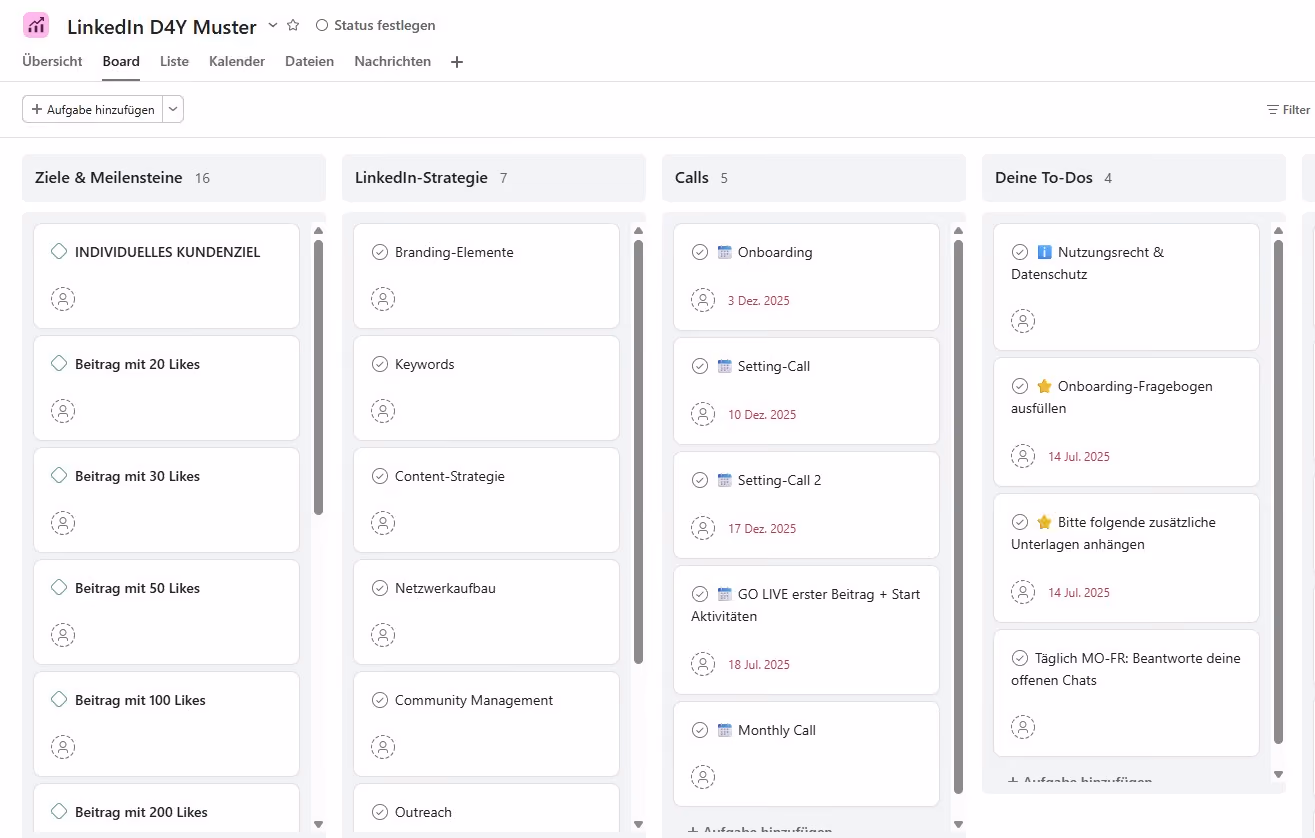Open the GO LIVE erster Beitrag task
This screenshot has height=838, width=1315.
[806, 630]
